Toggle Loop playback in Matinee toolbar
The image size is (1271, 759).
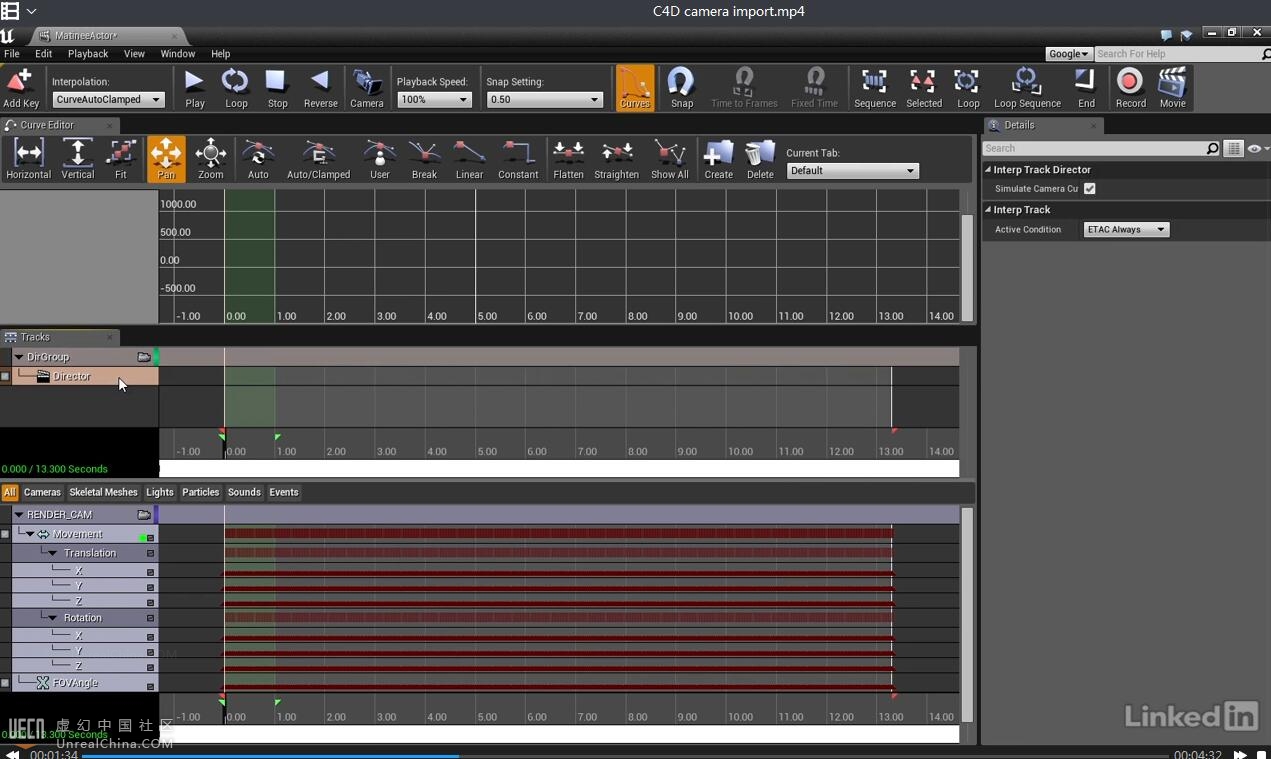(x=236, y=88)
